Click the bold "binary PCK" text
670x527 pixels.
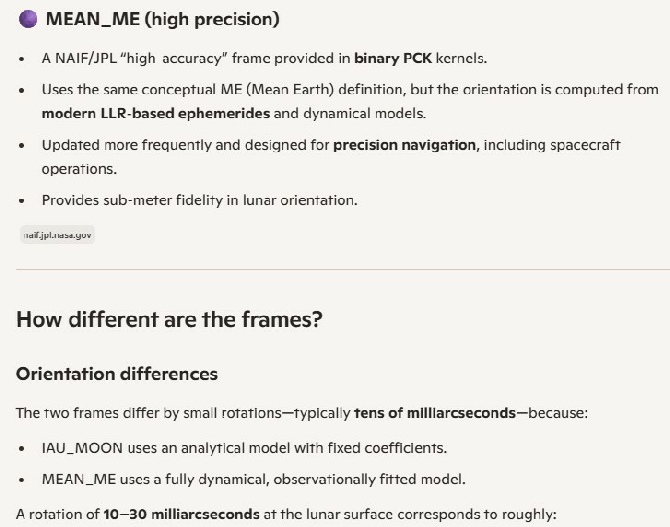(389, 59)
